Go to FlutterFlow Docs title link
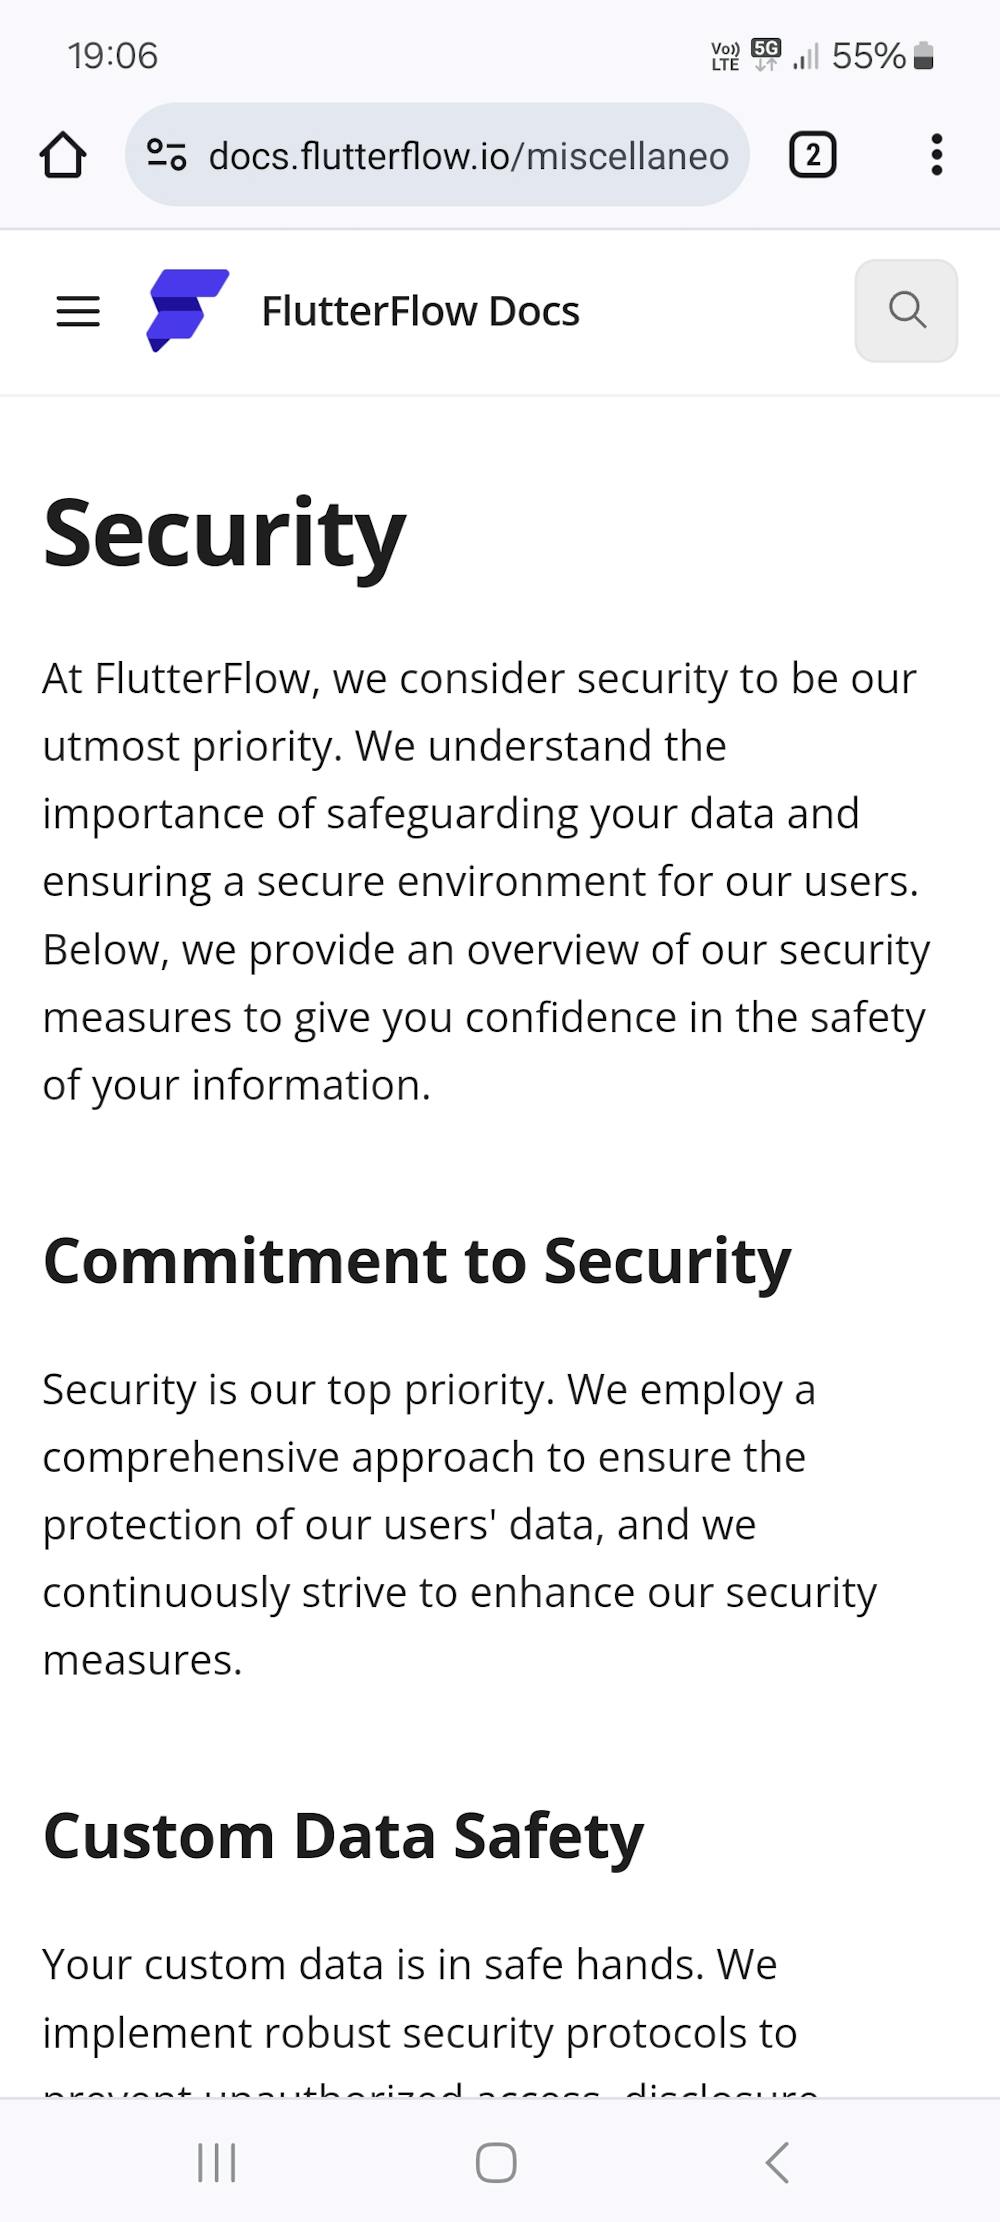Screen dimensions: 1000x2222 pyautogui.click(x=420, y=311)
